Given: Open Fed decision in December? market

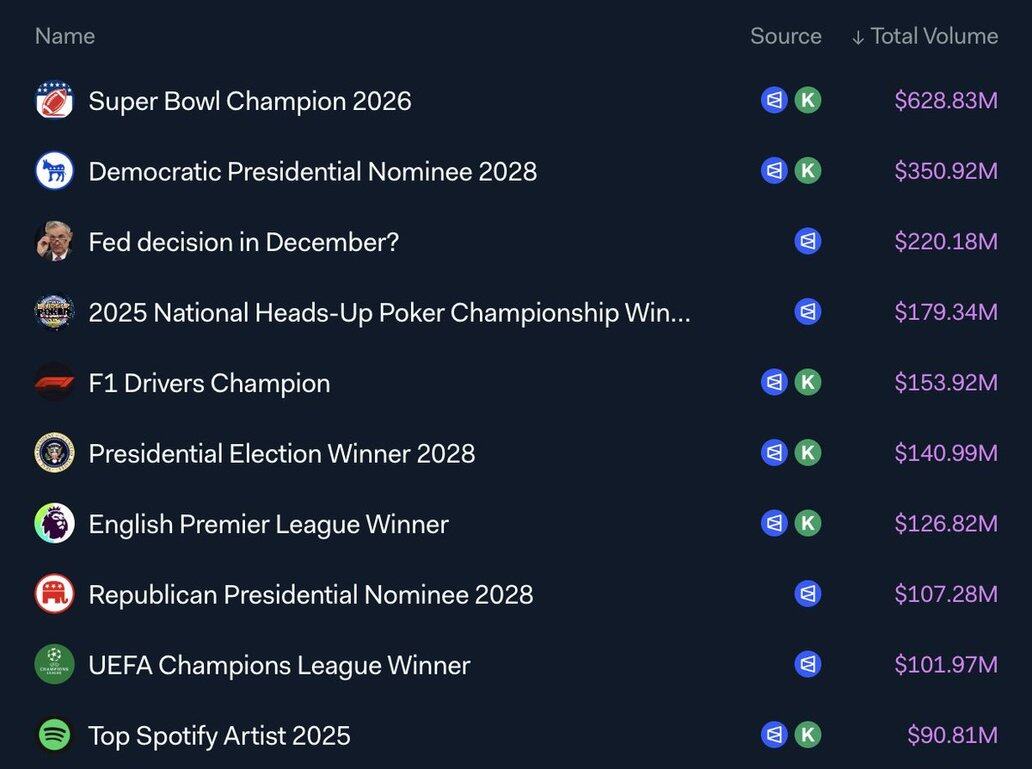Looking at the screenshot, I should click(x=243, y=242).
